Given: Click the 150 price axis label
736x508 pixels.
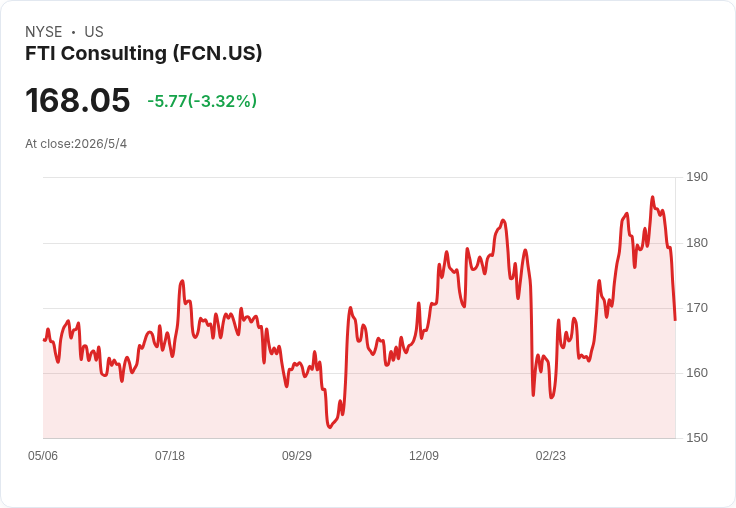Looking at the screenshot, I should point(697,438).
